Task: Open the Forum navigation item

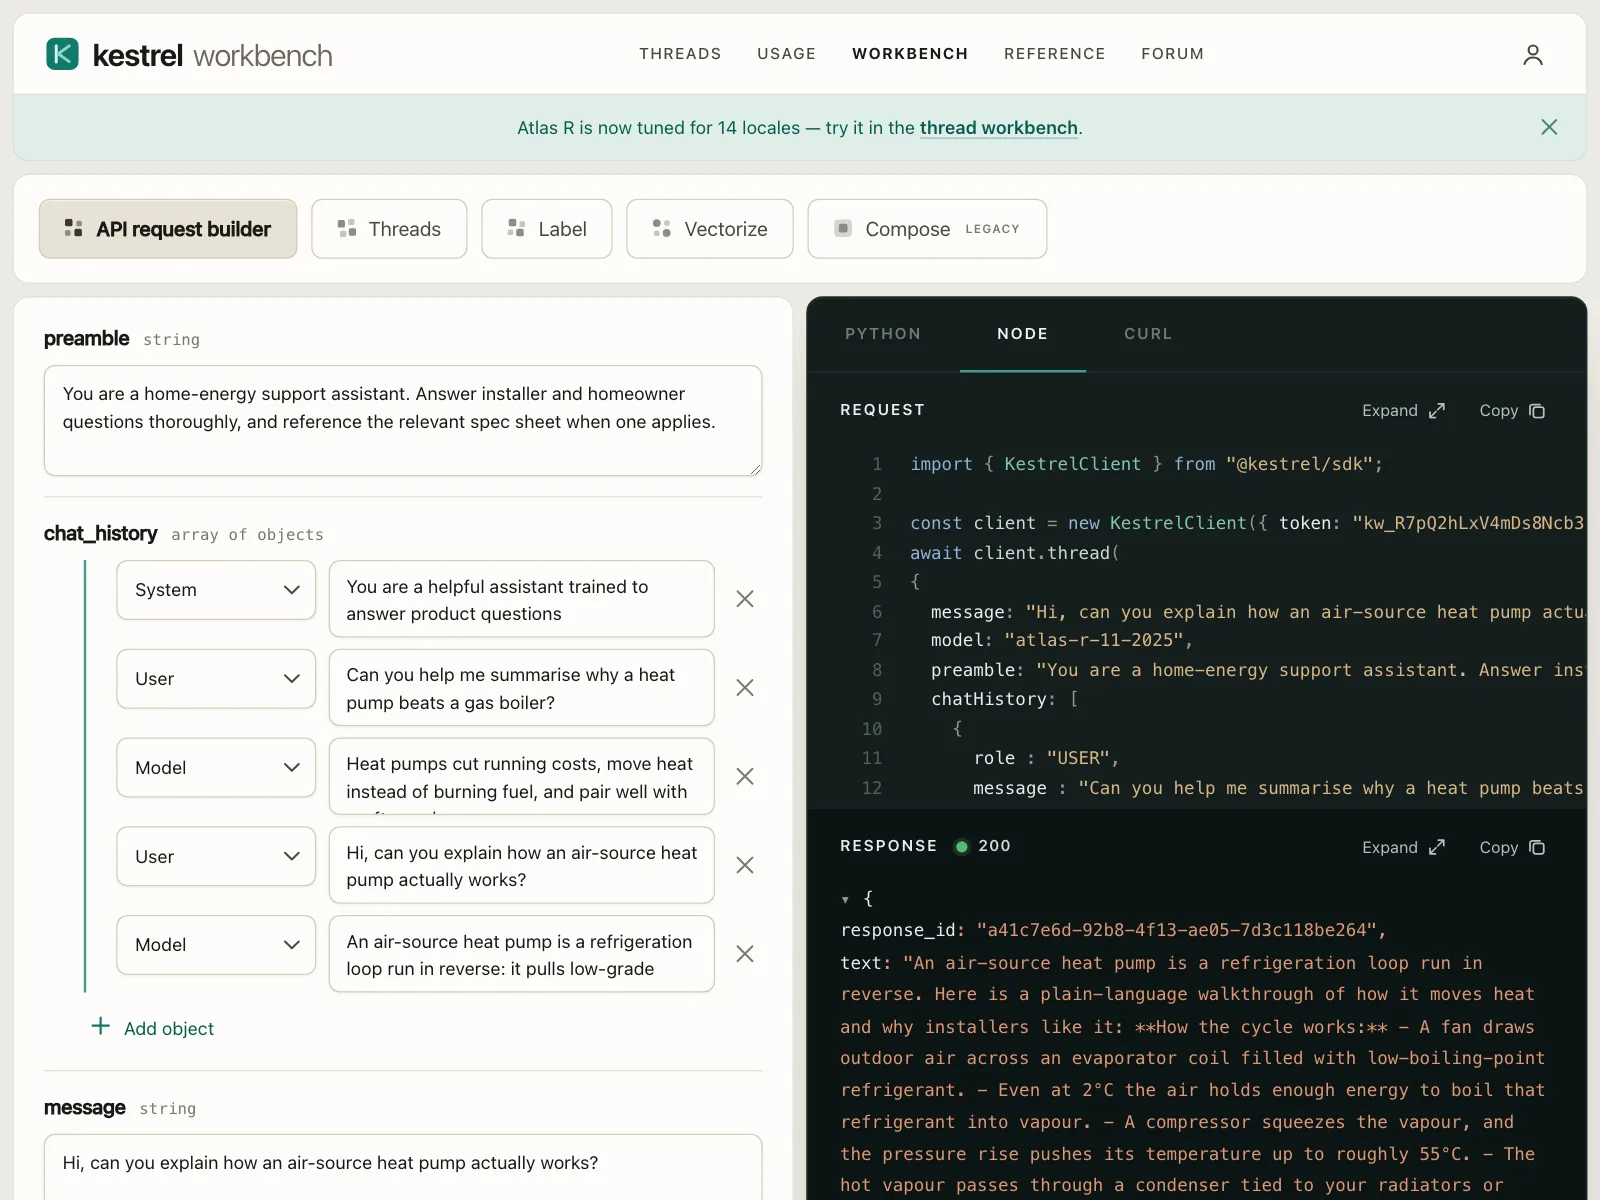Action: click(x=1172, y=54)
